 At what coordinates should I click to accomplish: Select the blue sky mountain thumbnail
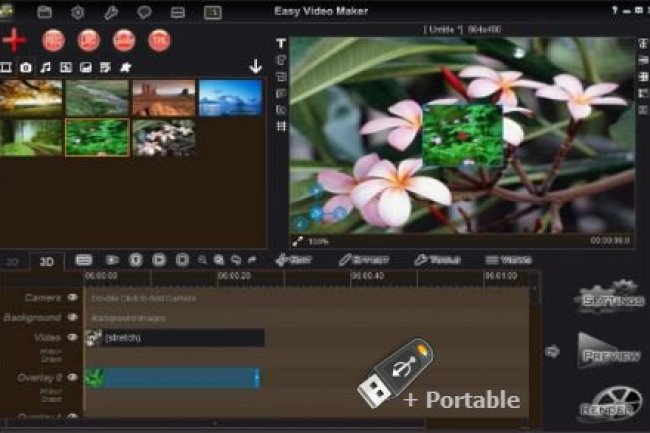(x=230, y=98)
